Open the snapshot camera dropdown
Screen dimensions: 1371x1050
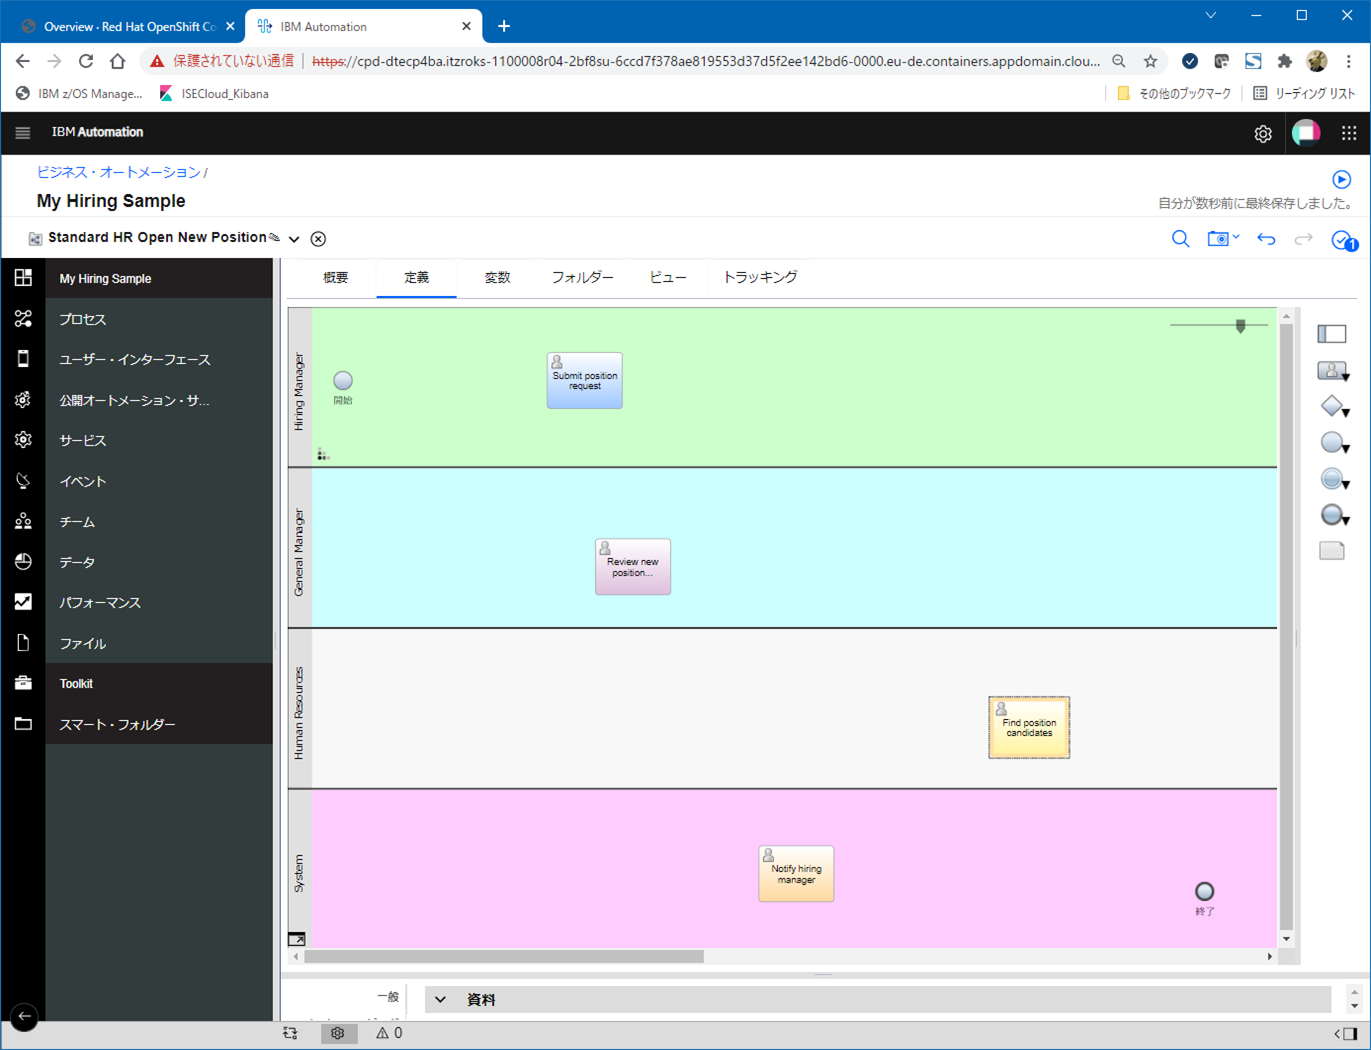(x=1223, y=239)
